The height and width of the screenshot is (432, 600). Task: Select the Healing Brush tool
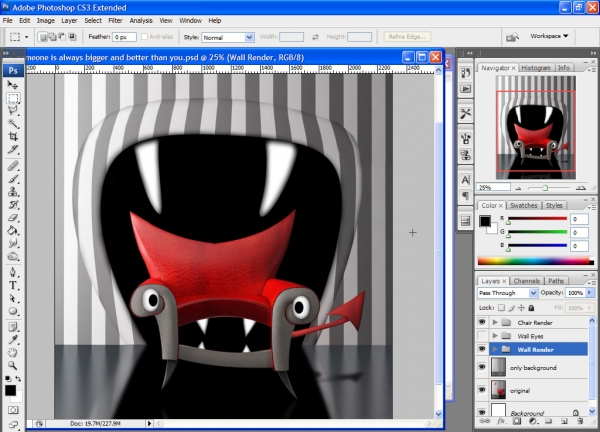pyautogui.click(x=13, y=166)
